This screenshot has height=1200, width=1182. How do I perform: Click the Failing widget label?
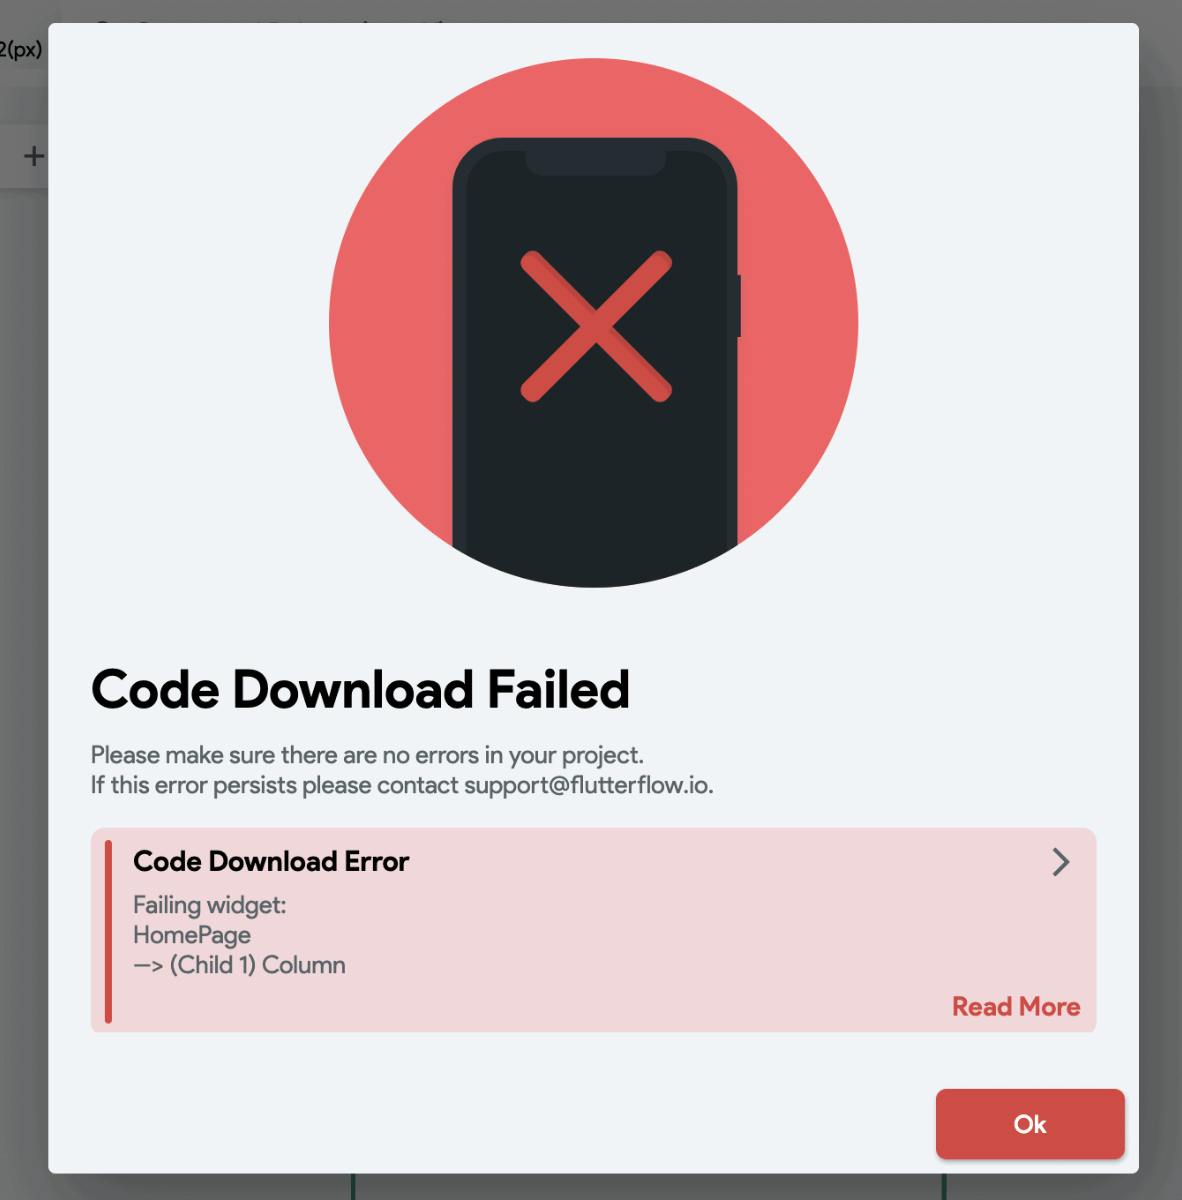[210, 905]
